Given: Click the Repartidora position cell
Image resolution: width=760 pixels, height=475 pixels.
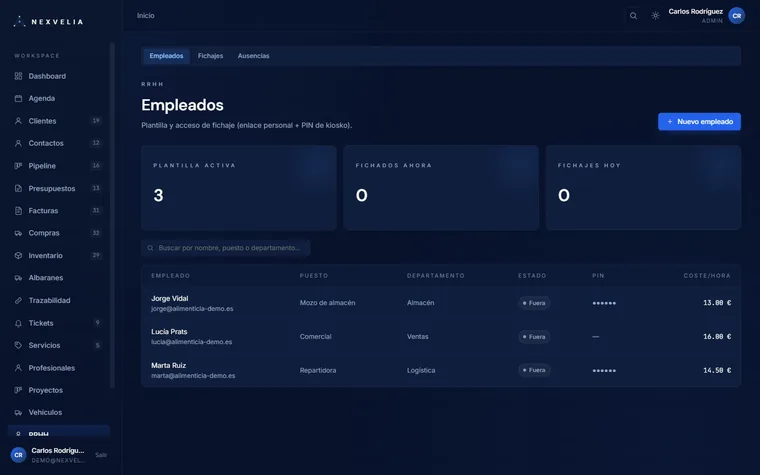Looking at the screenshot, I should [317, 370].
